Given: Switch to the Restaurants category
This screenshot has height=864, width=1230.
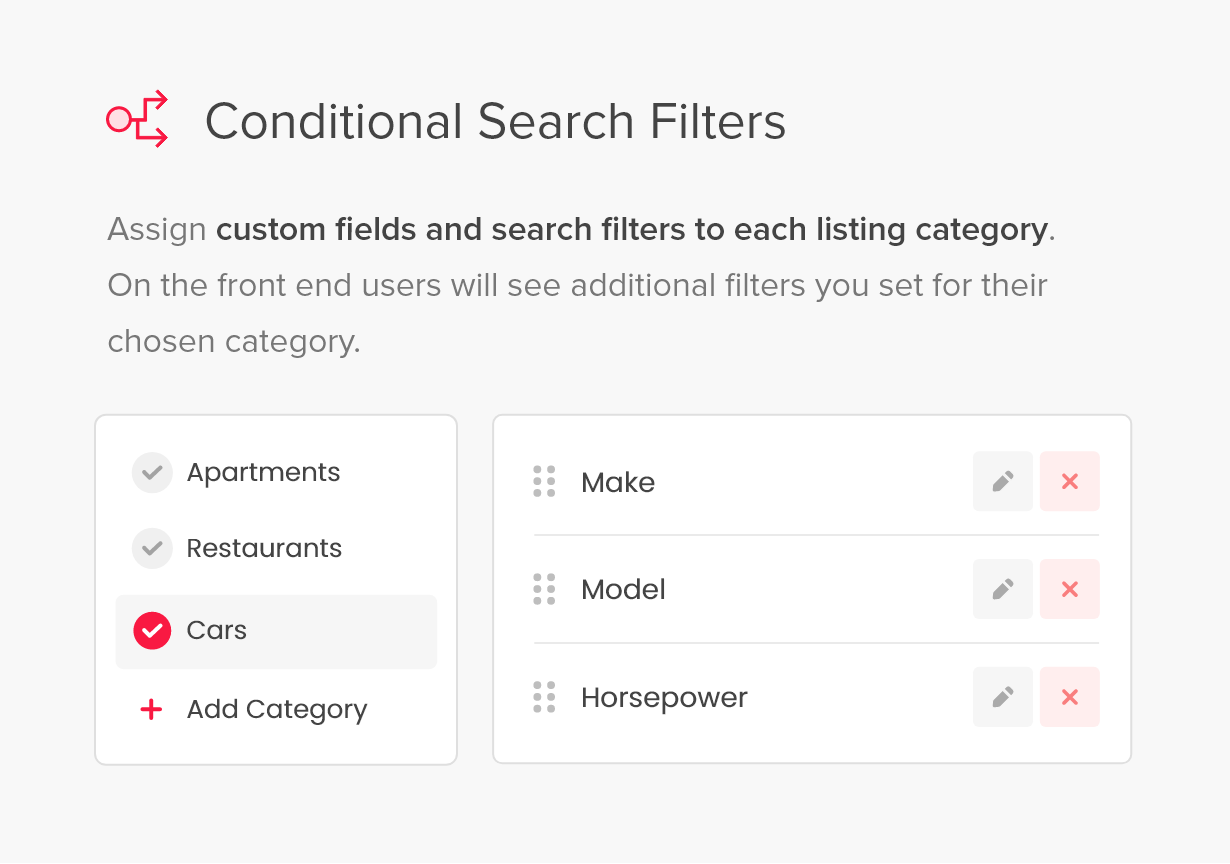Looking at the screenshot, I should point(264,548).
